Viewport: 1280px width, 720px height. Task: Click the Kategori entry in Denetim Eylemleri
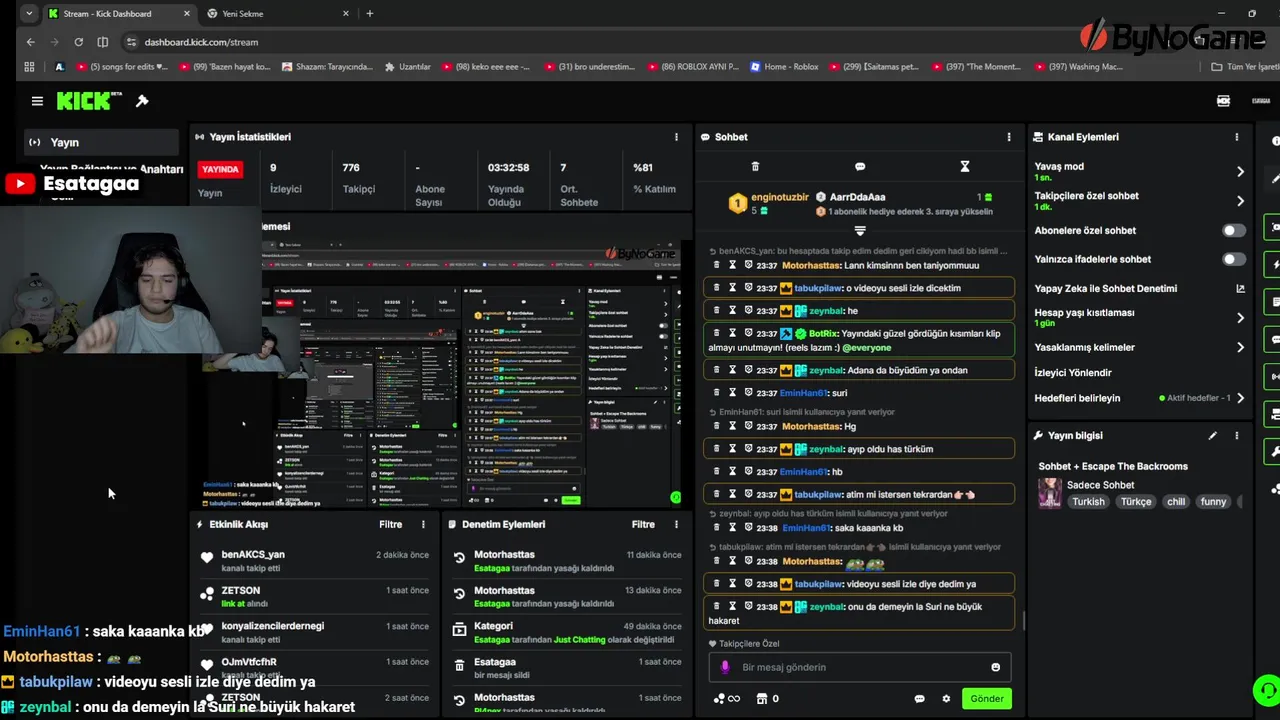pyautogui.click(x=568, y=632)
